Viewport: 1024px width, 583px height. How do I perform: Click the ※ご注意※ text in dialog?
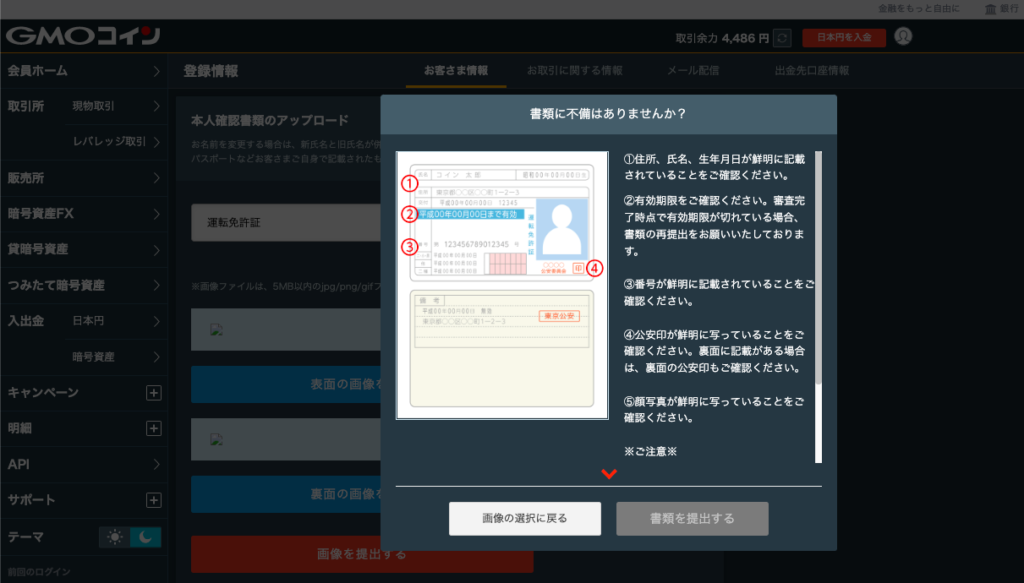tap(650, 451)
